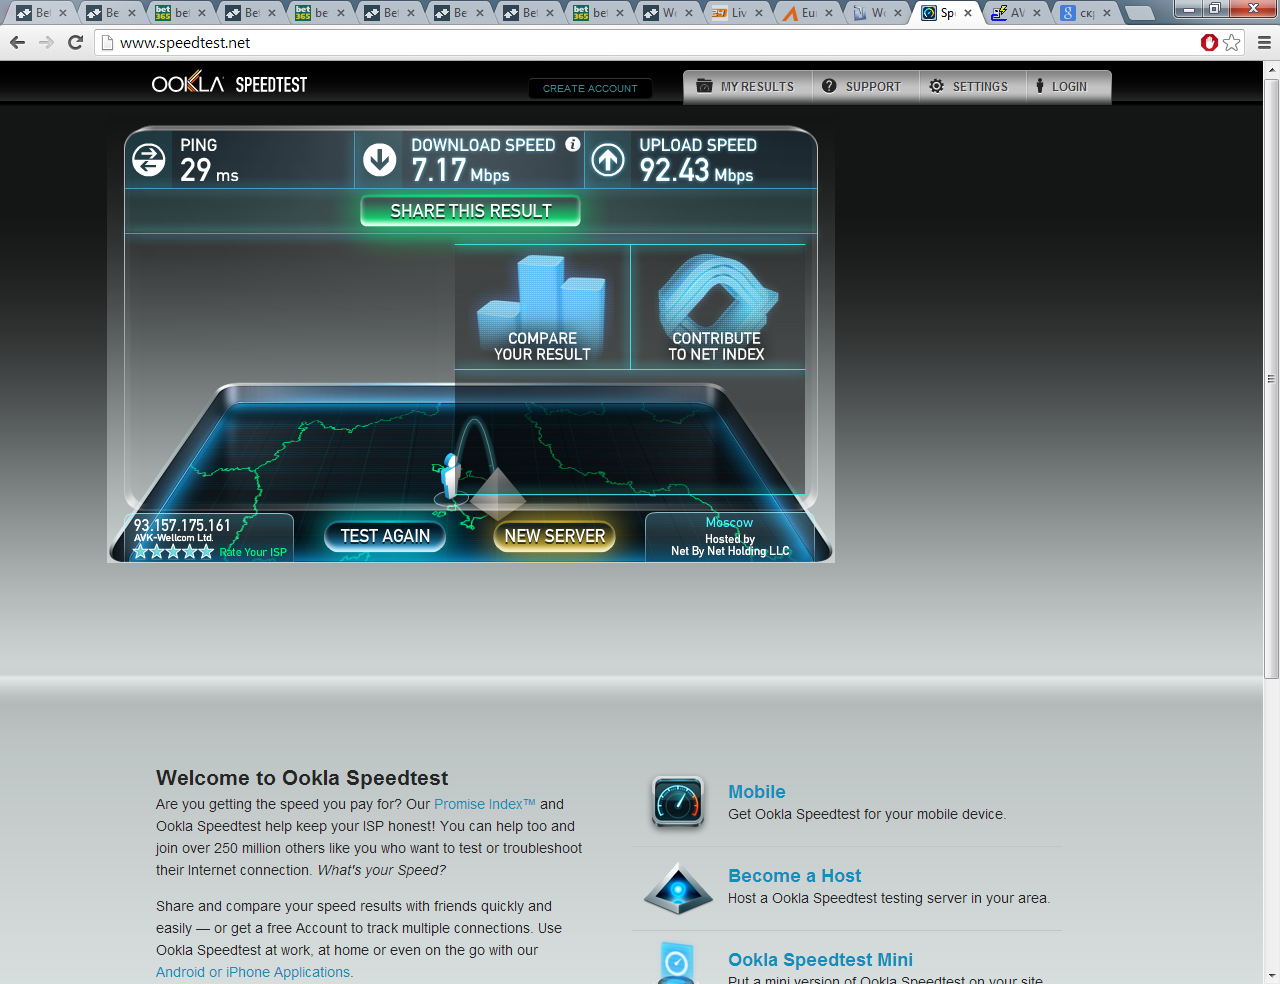Reload the speedtest.net page
Viewport: 1280px width, 984px height.
(x=75, y=42)
